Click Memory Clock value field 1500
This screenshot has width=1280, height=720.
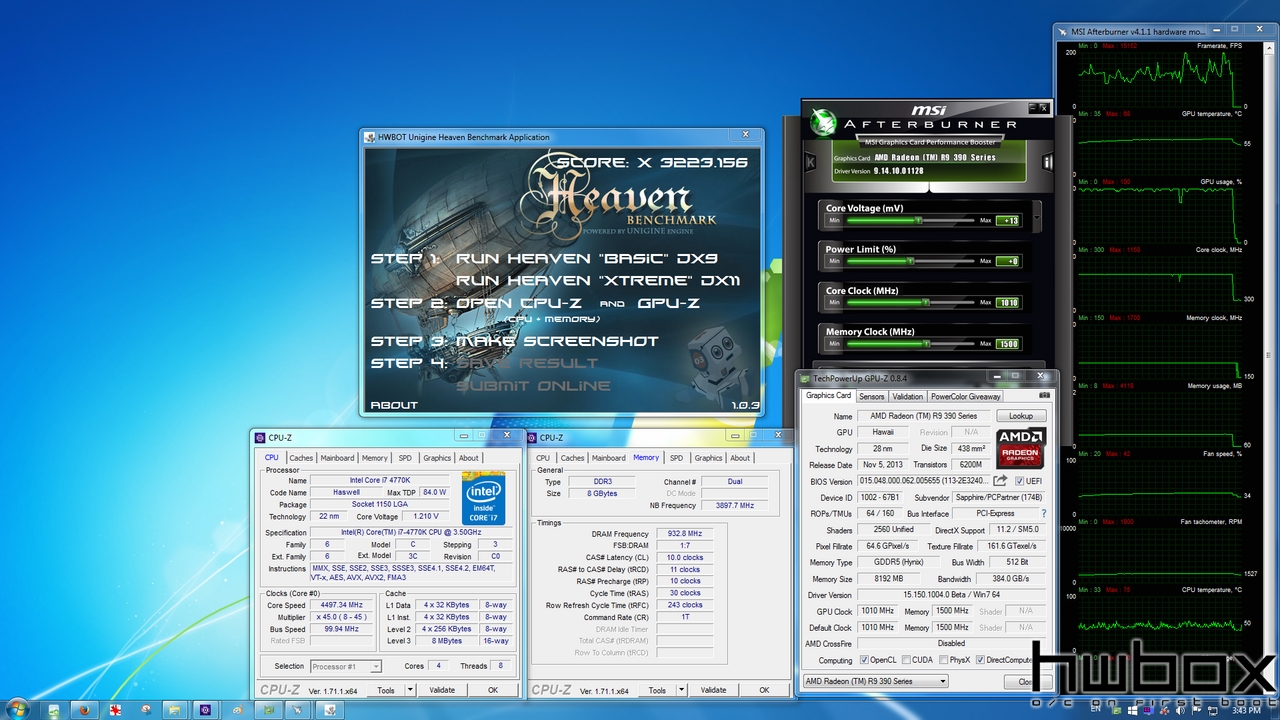click(x=1008, y=344)
